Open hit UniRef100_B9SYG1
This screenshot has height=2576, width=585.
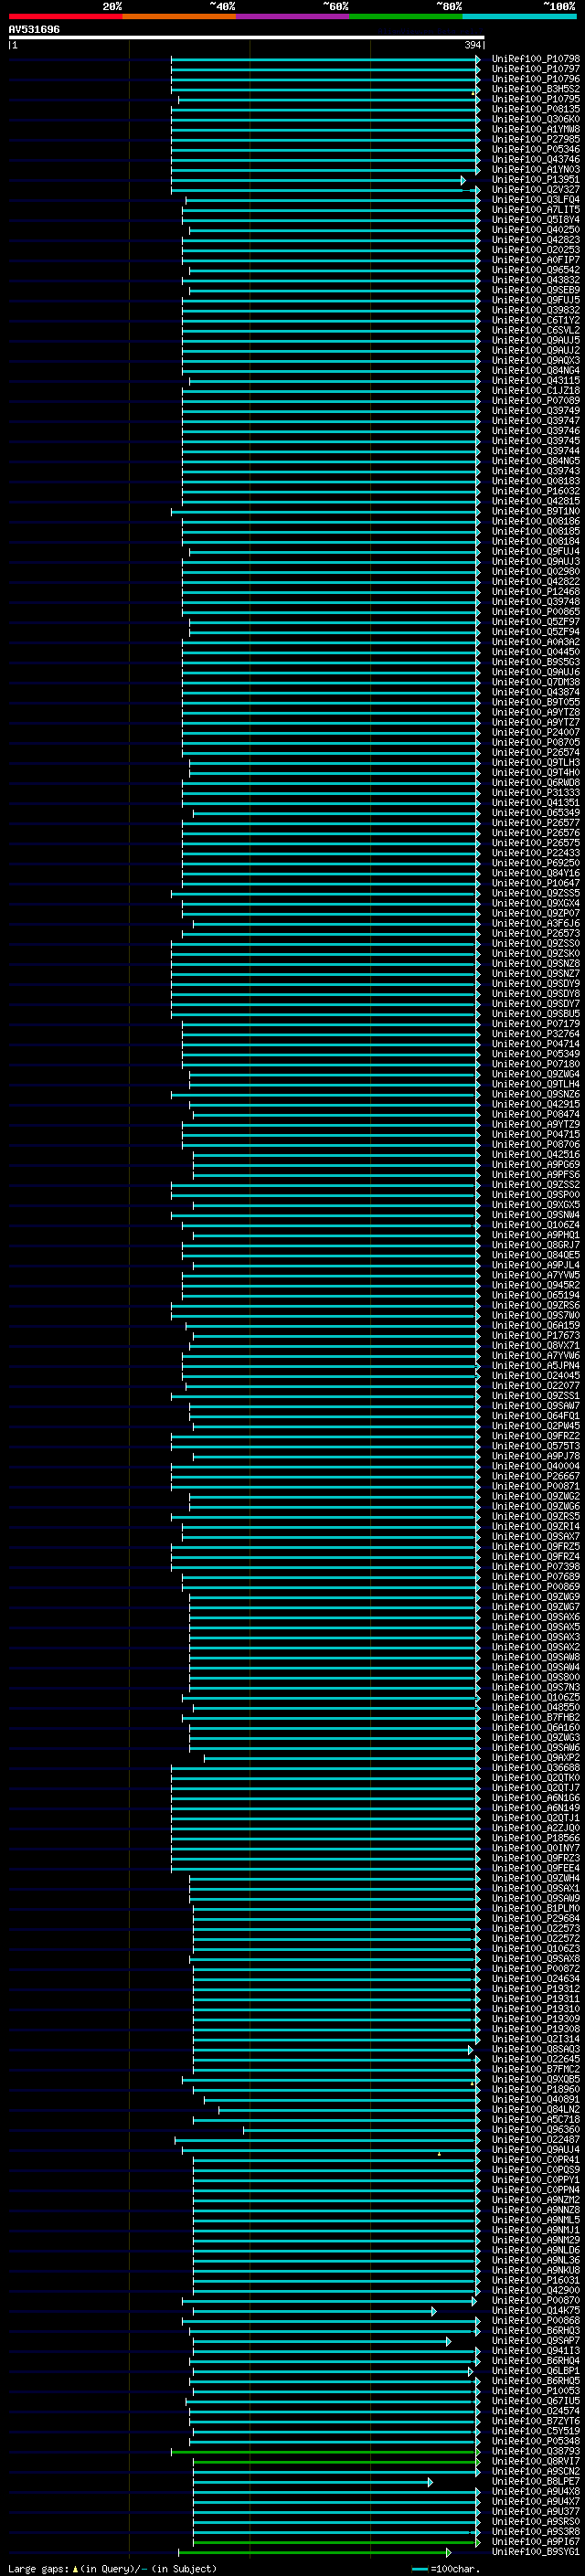pos(535,2552)
